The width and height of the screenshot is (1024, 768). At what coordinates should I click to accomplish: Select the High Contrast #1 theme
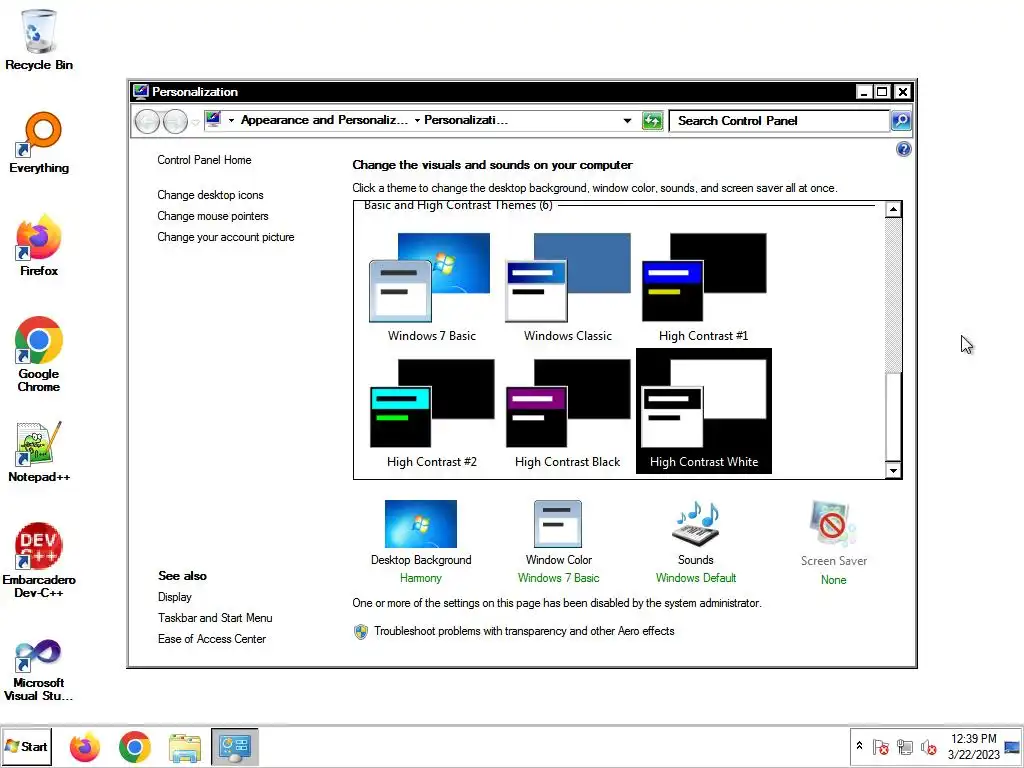click(703, 287)
